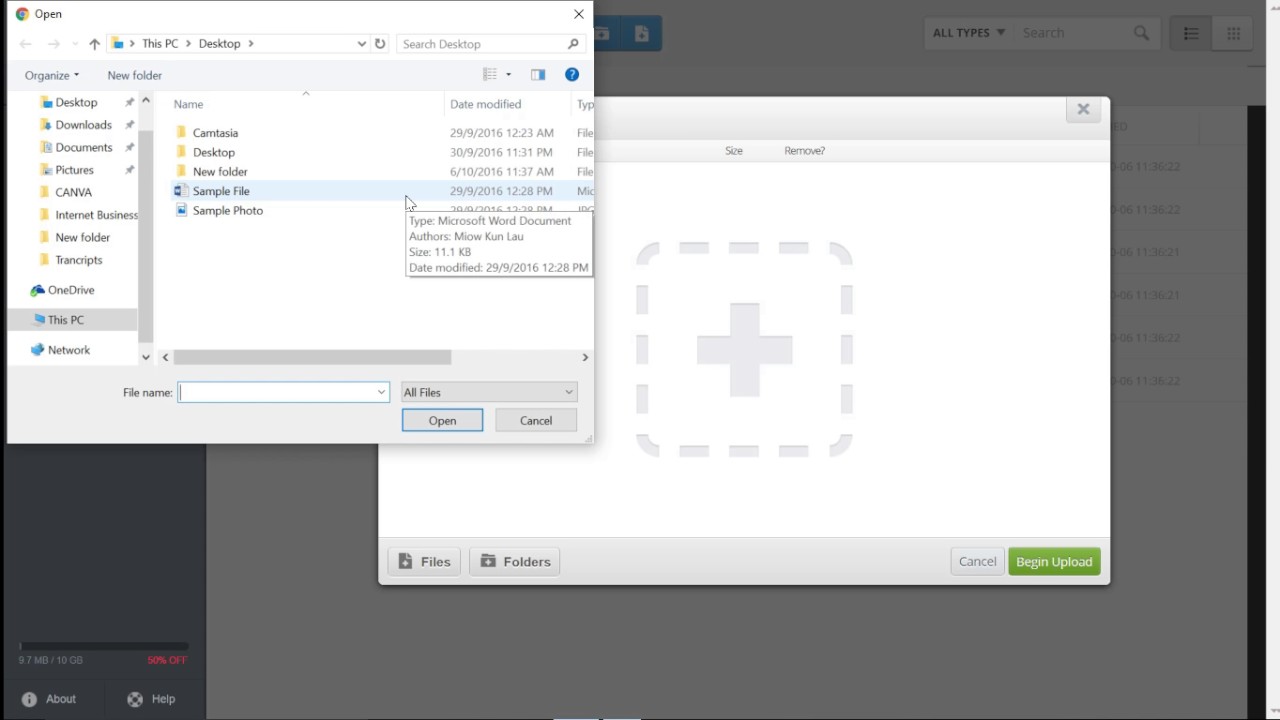
Task: Click the upload file icon in blue toolbar
Action: [642, 34]
